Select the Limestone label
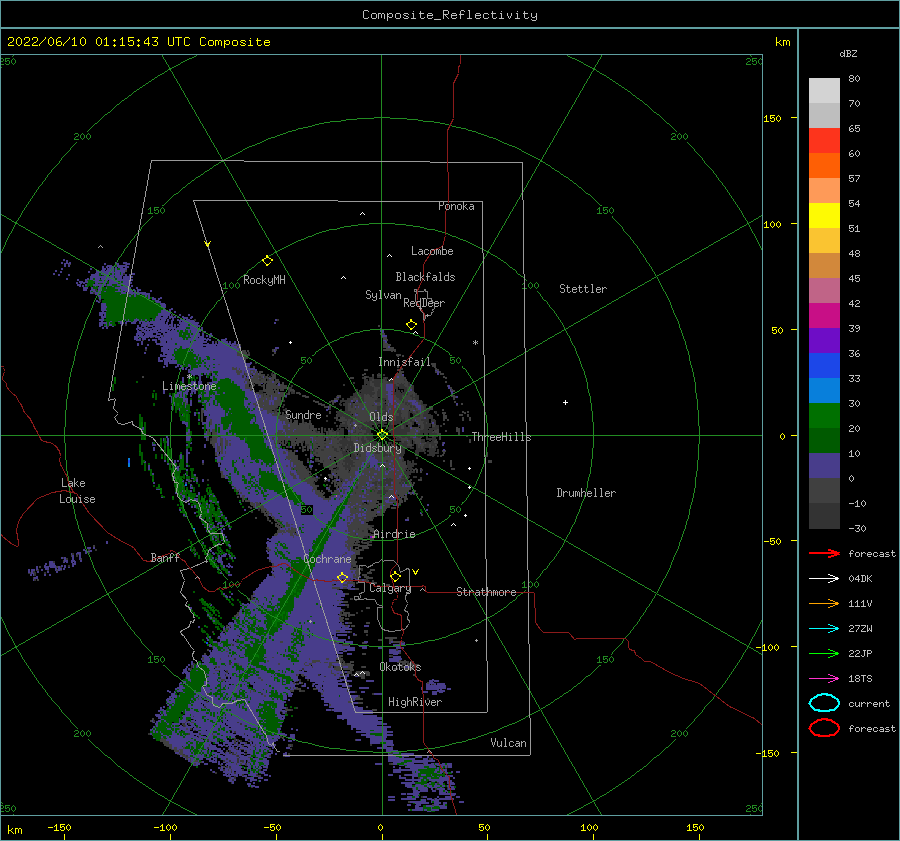Screen dimensions: 900x841 (x=189, y=386)
